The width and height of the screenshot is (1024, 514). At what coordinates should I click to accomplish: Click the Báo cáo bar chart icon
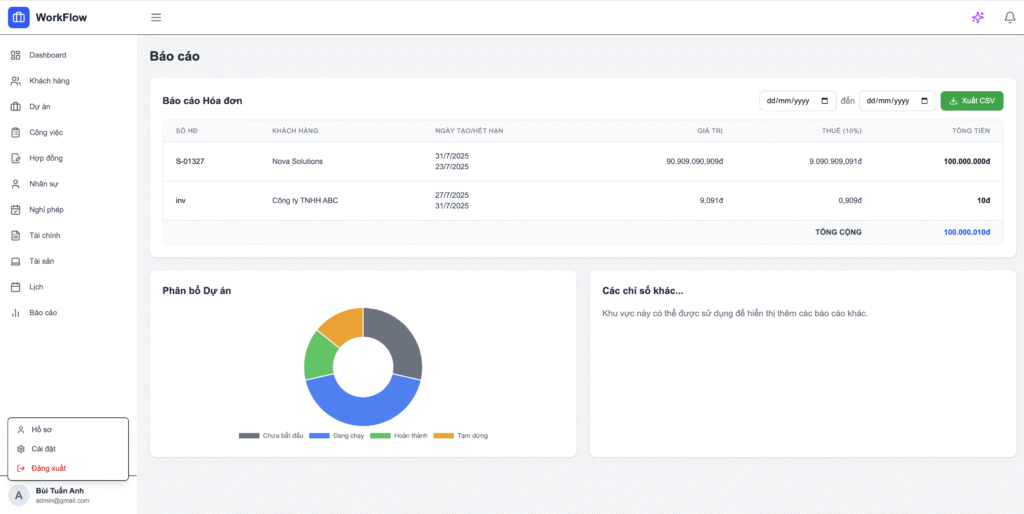click(x=15, y=313)
